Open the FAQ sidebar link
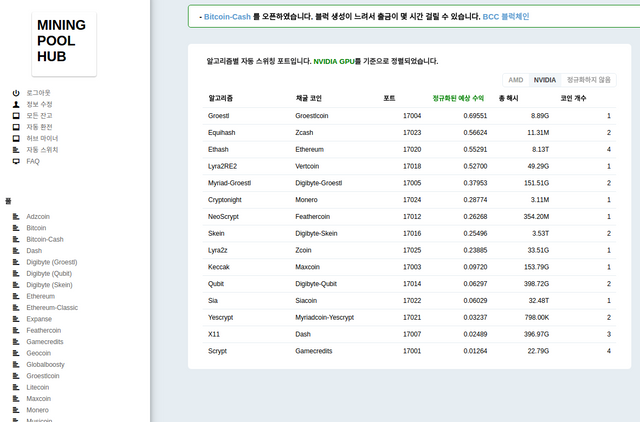Image resolution: width=640 pixels, height=422 pixels. pos(33,161)
